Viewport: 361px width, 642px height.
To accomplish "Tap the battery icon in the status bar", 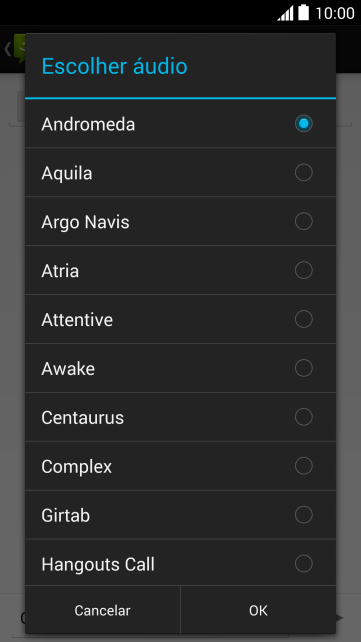I will [x=303, y=13].
